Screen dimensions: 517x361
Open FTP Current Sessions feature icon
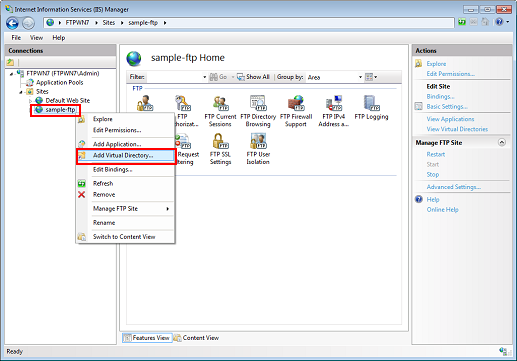pos(220,111)
